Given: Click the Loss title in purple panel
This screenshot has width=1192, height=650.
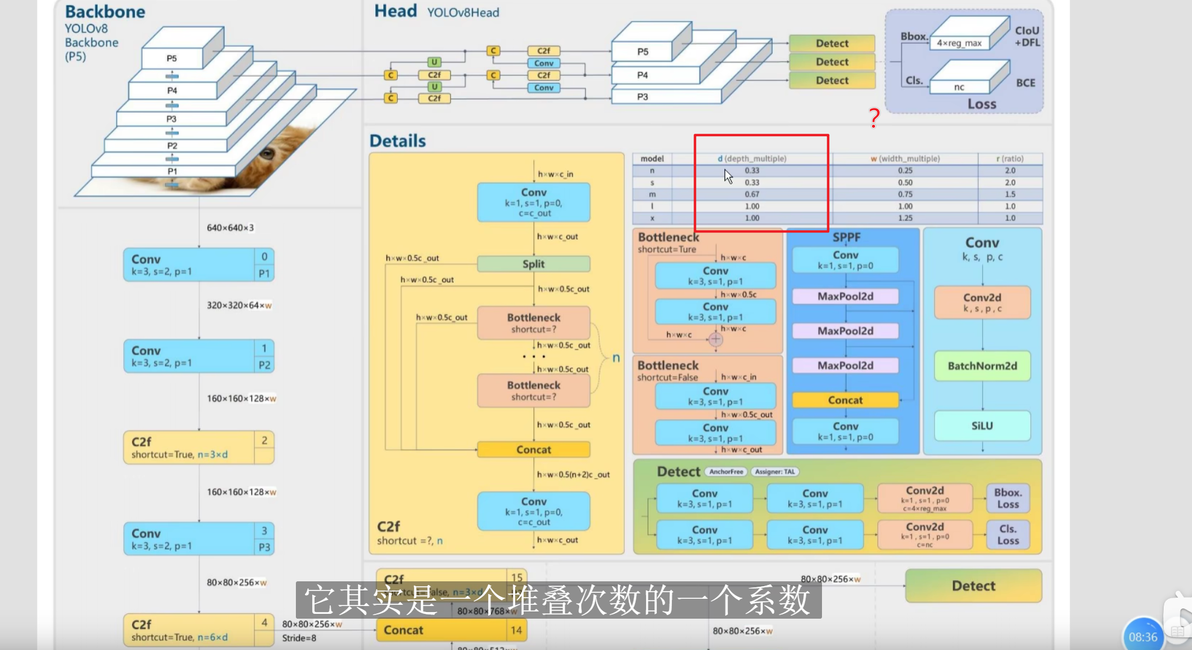Looking at the screenshot, I should (981, 104).
